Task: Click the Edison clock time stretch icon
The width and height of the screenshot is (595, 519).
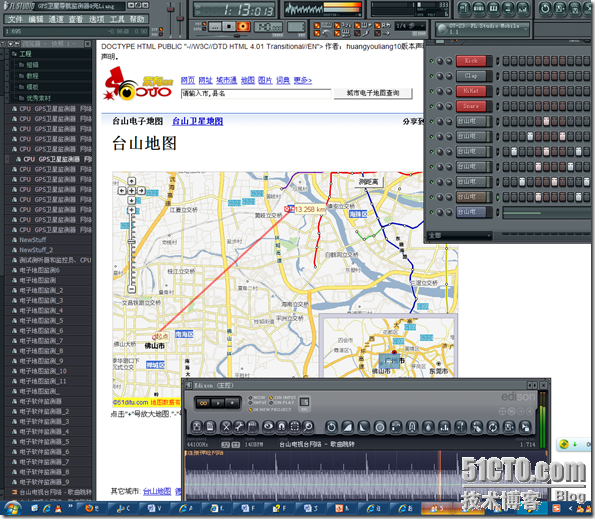Action: pos(380,427)
